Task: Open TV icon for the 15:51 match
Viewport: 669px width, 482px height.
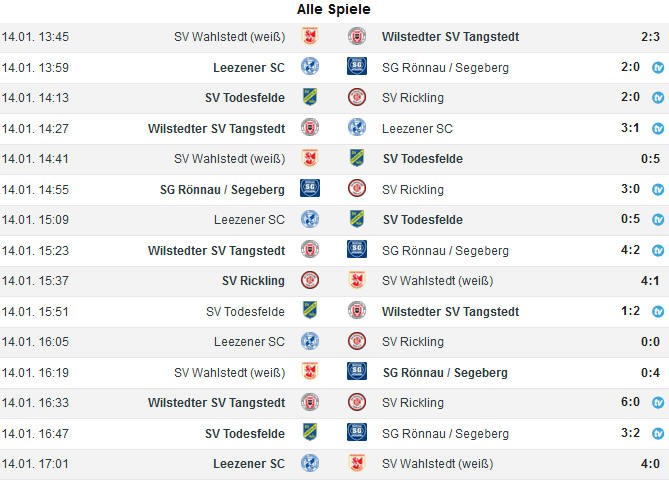Action: (658, 311)
